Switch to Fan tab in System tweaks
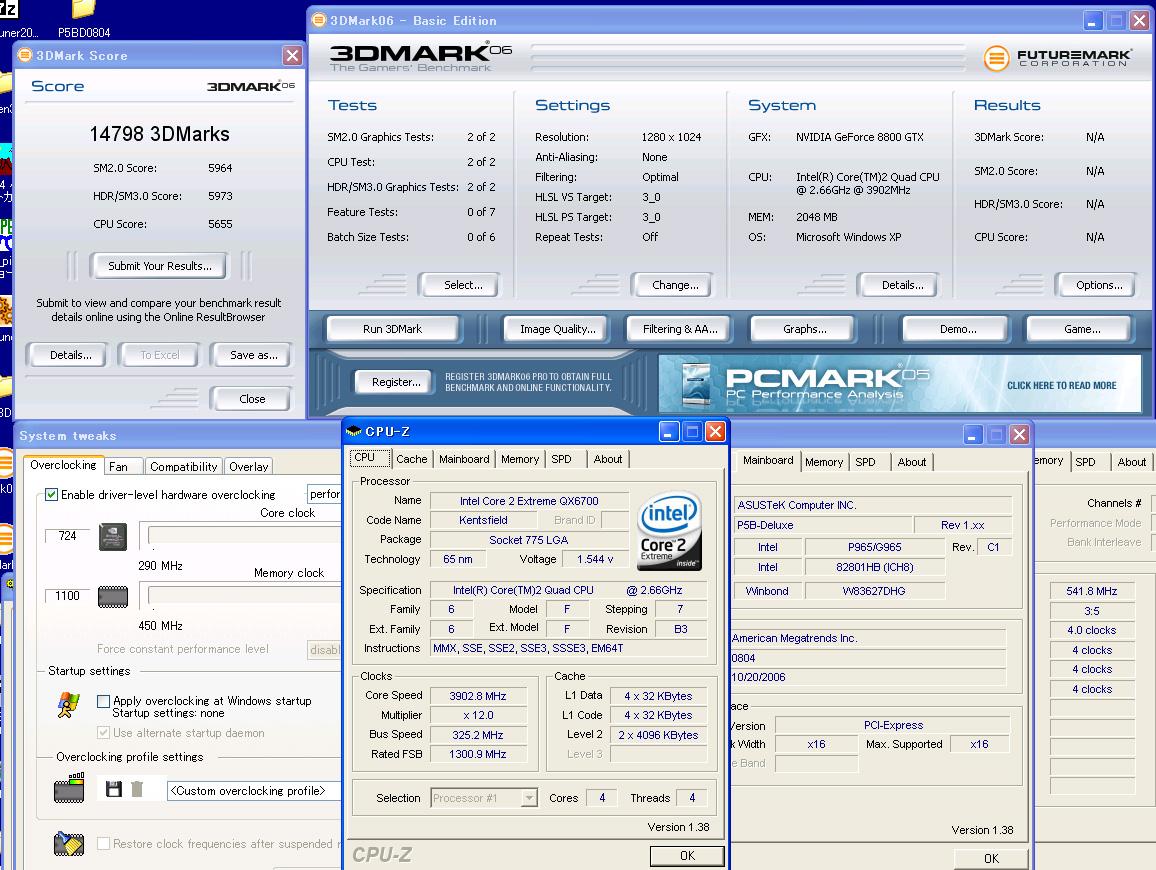1156x870 pixels. pos(122,467)
